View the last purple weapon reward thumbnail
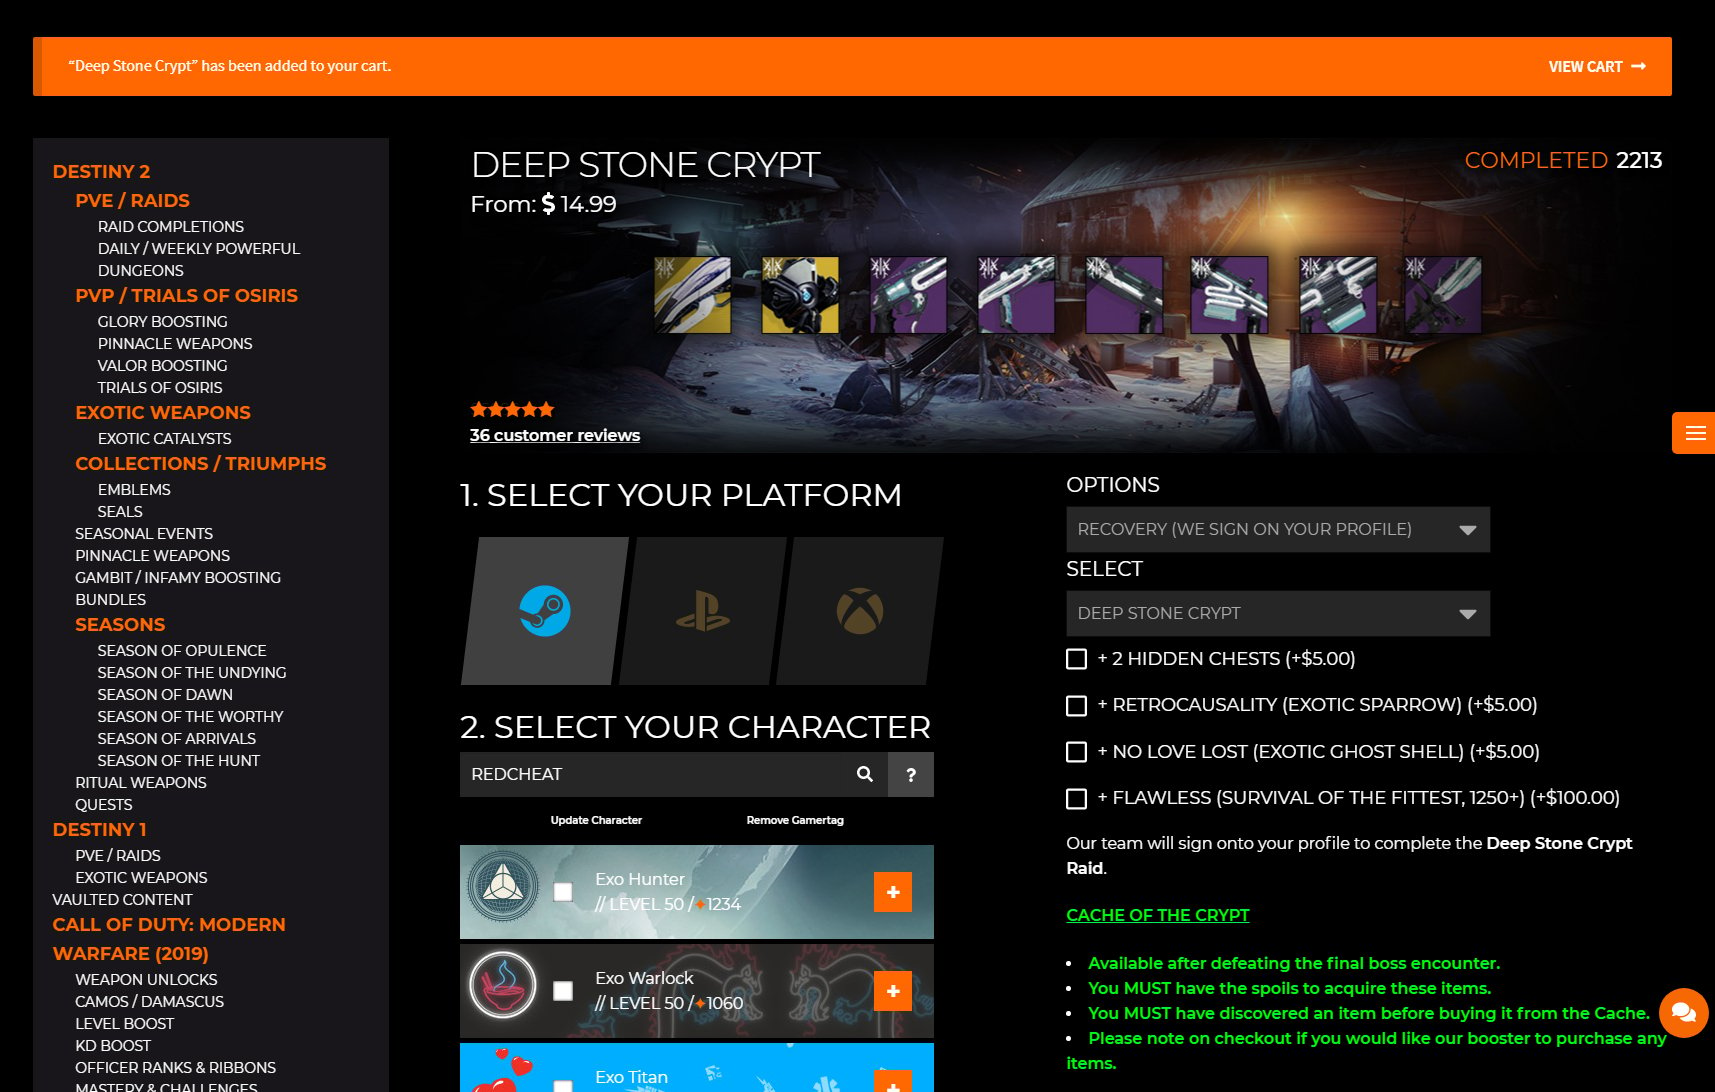This screenshot has height=1092, width=1715. 1443,295
